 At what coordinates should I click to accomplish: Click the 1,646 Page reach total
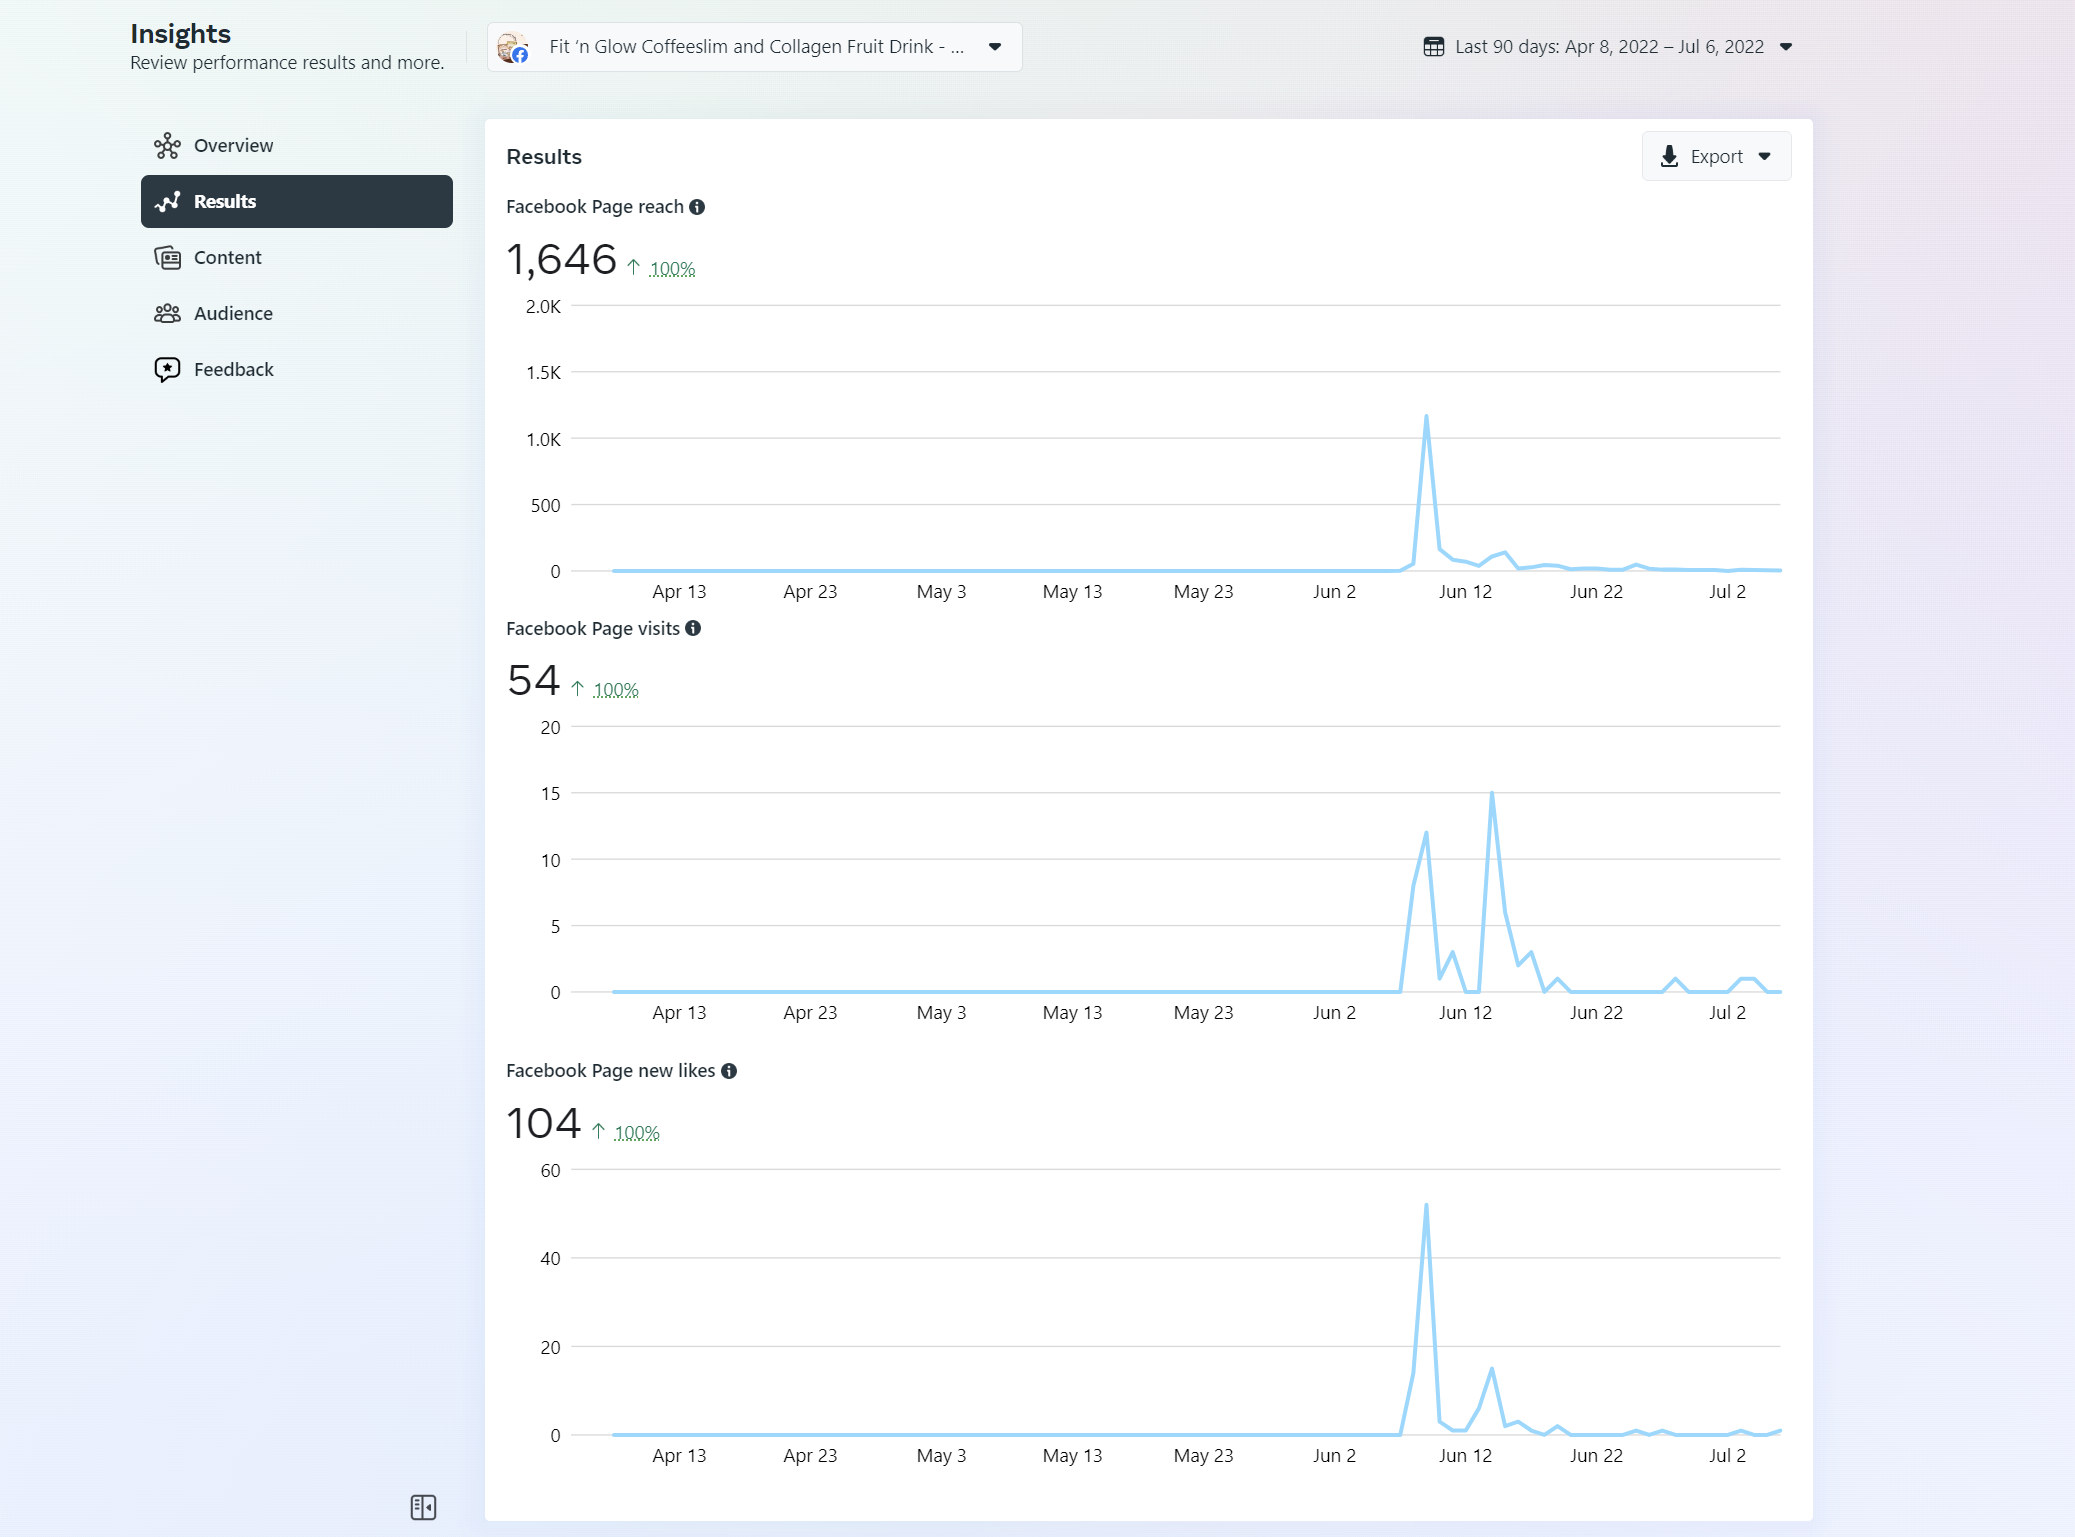(561, 260)
